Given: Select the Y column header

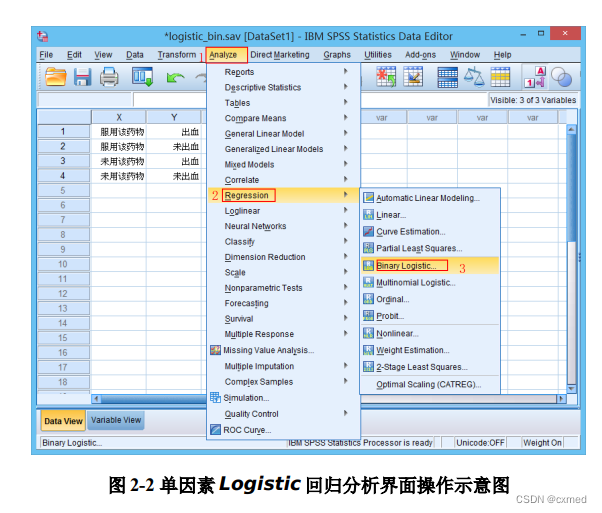Looking at the screenshot, I should (x=174, y=117).
